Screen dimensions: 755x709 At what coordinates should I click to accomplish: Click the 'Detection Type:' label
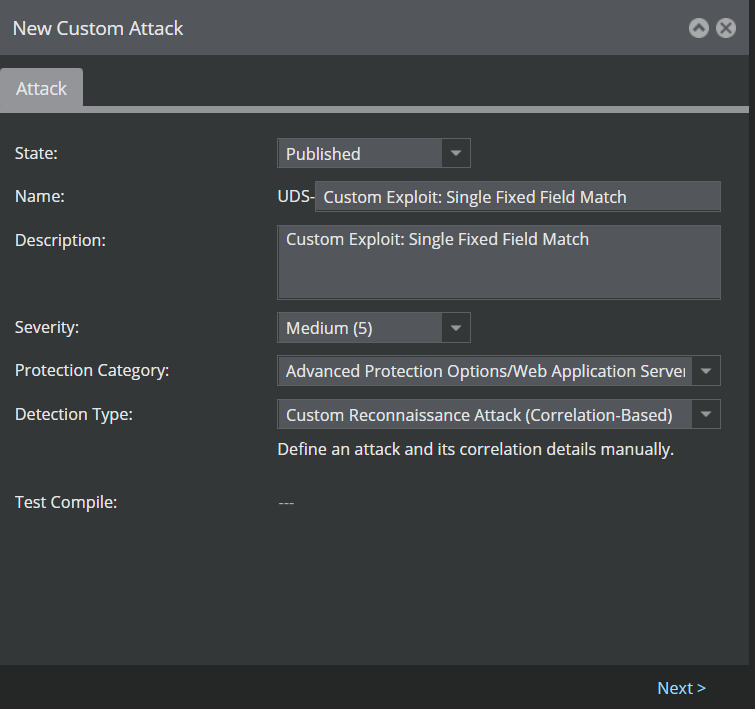pyautogui.click(x=74, y=414)
